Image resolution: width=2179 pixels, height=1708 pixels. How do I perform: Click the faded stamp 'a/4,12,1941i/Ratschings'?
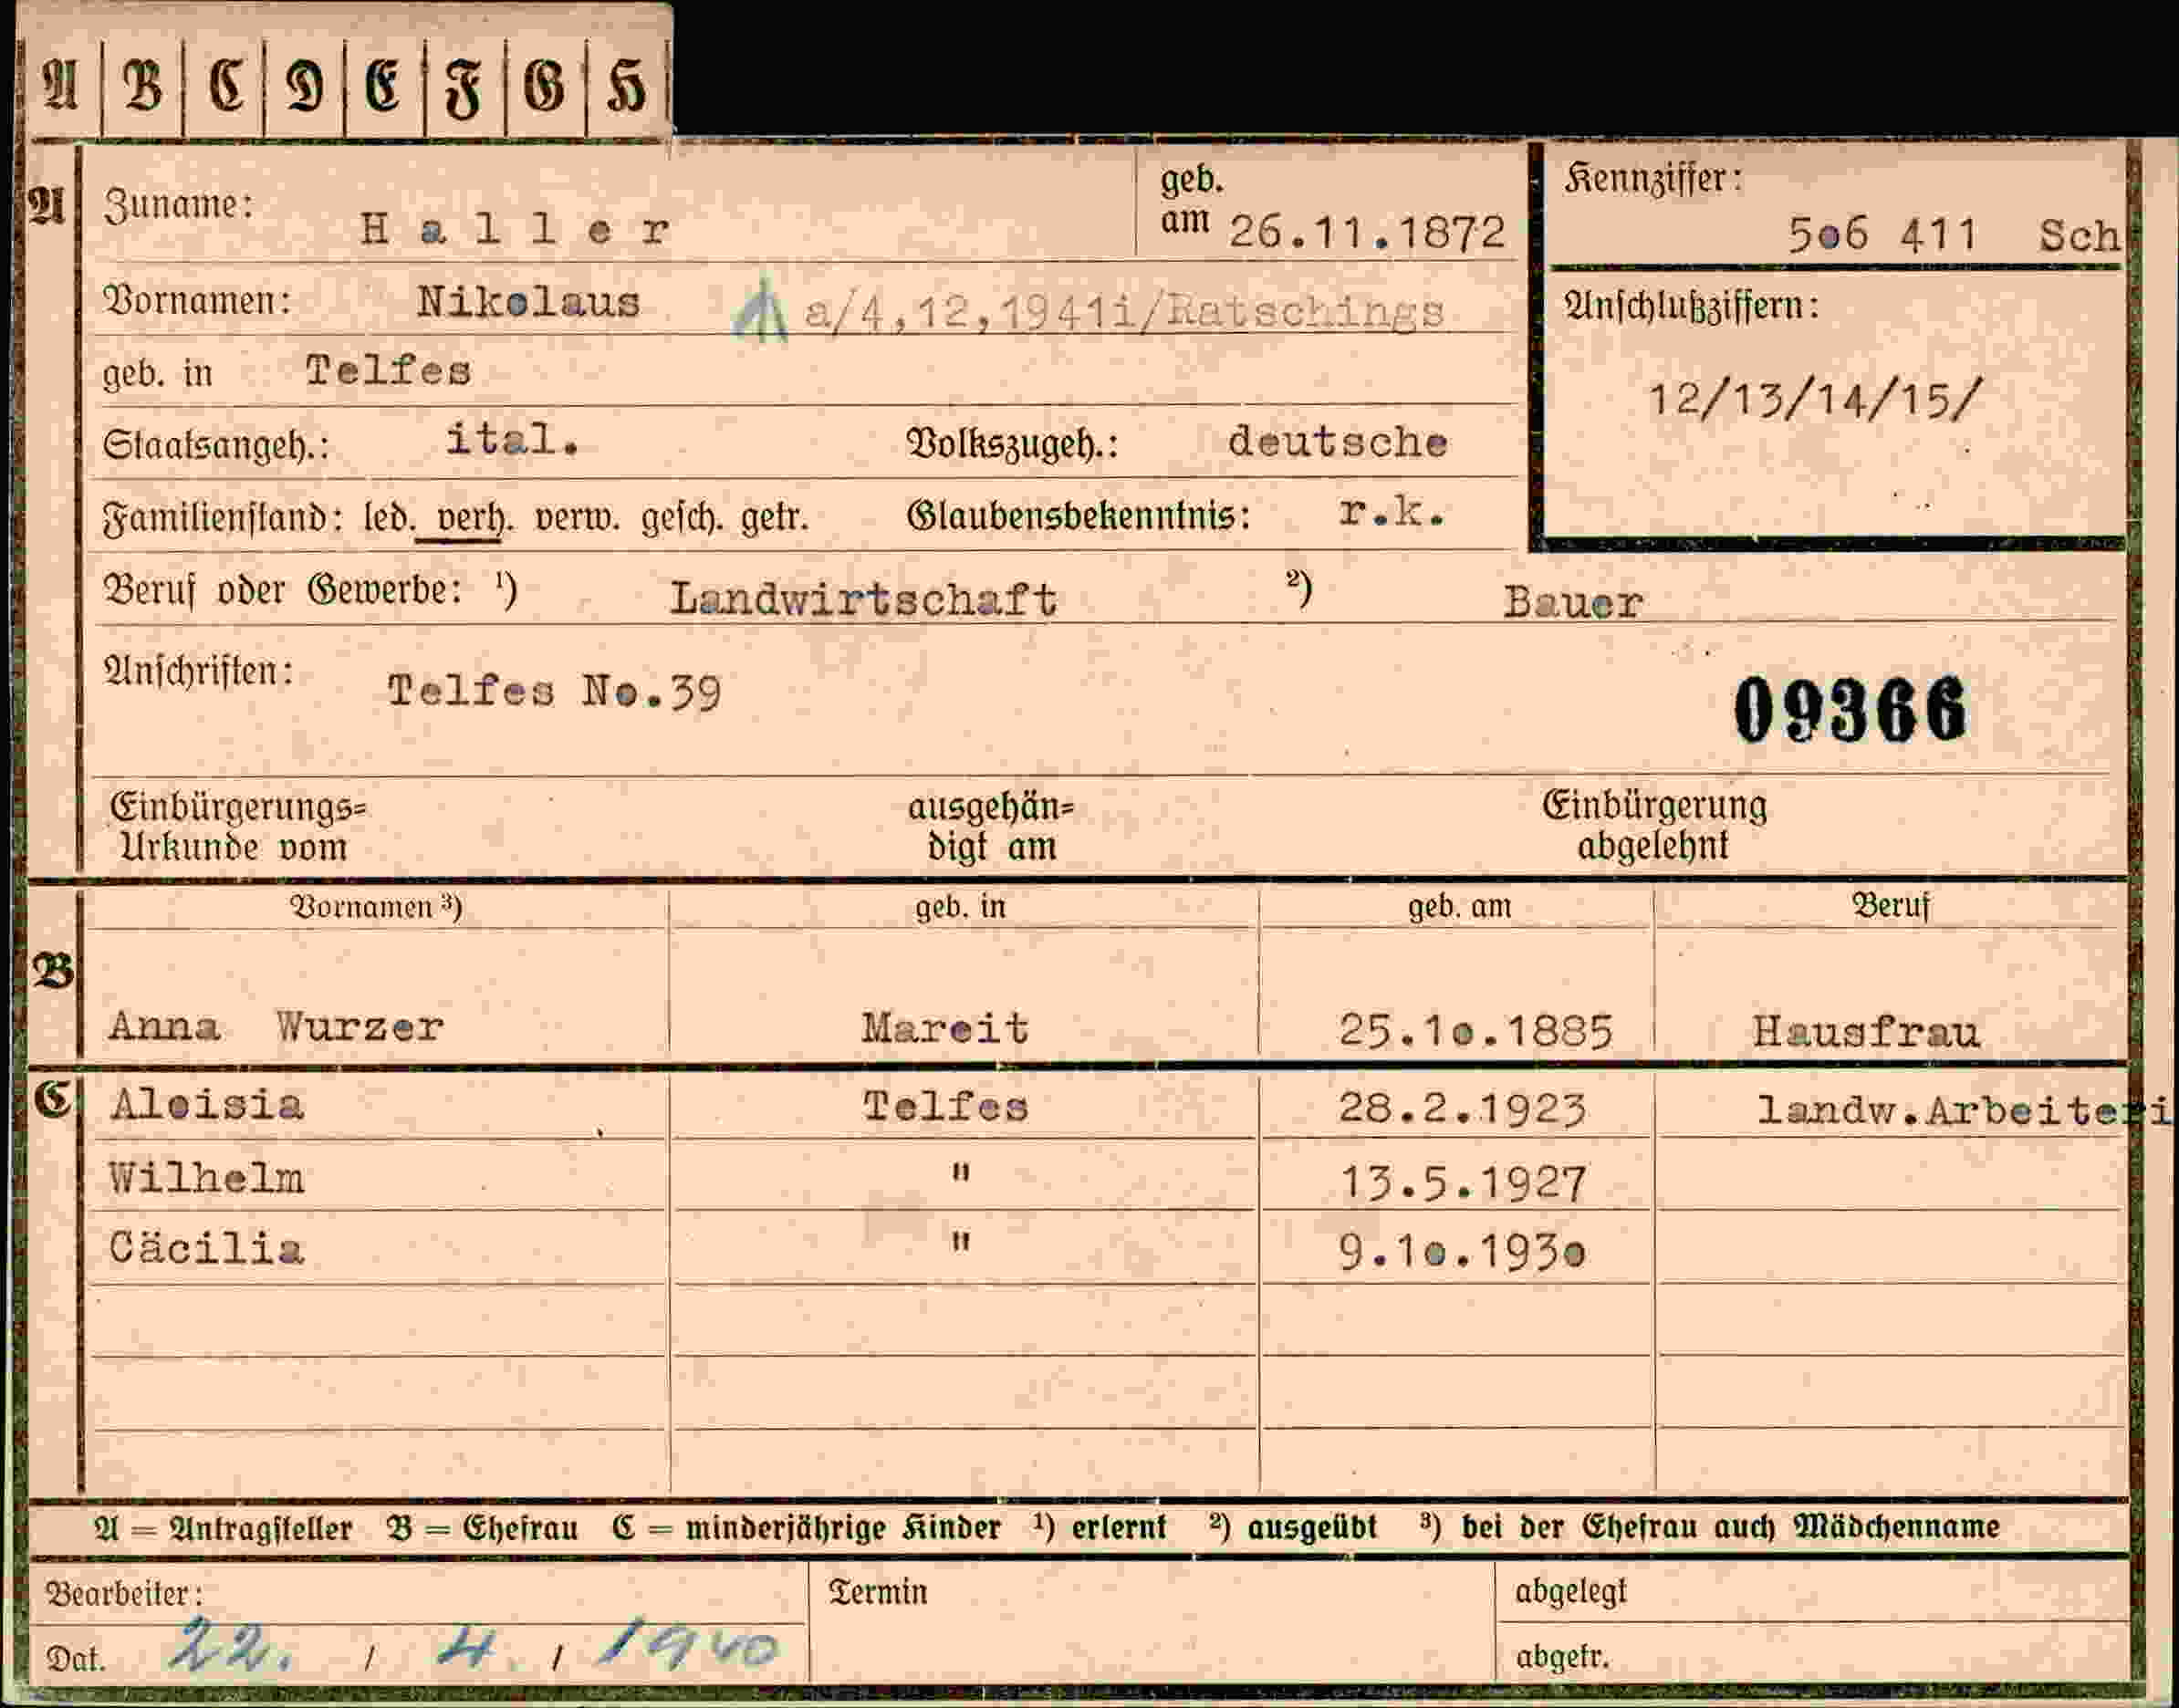1124,313
